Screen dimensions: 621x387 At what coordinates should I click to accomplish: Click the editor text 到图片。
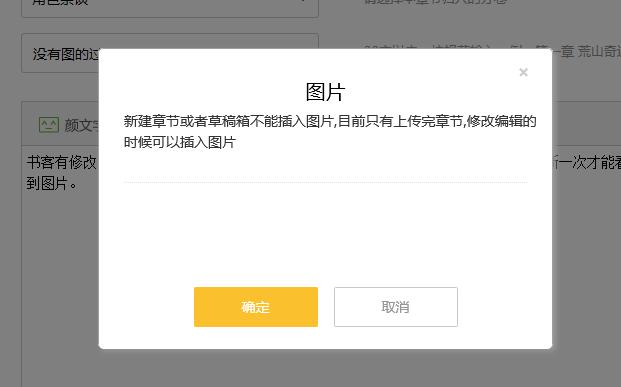(x=51, y=183)
